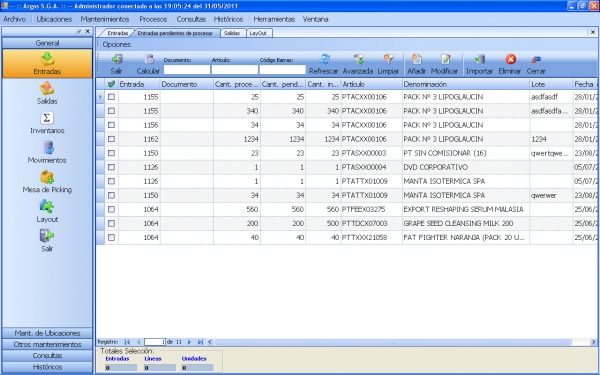The image size is (600, 375).
Task: Click record number field in navigator
Action: click(x=155, y=342)
